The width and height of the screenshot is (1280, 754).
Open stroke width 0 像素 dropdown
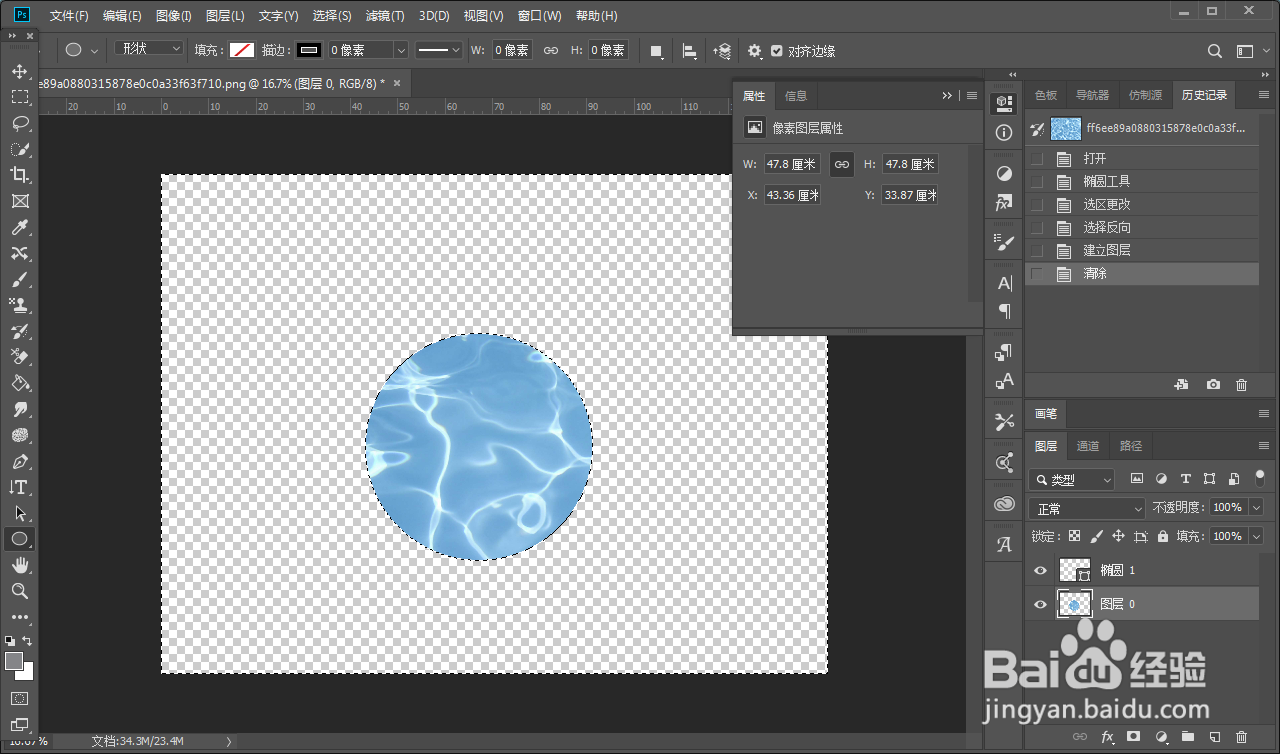[401, 50]
